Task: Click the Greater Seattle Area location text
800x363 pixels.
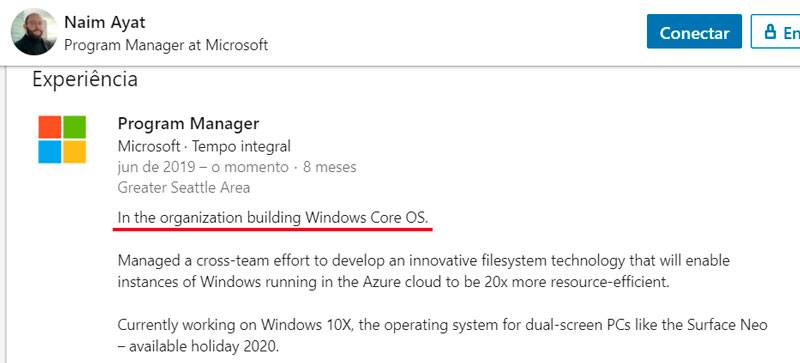Action: pos(184,187)
